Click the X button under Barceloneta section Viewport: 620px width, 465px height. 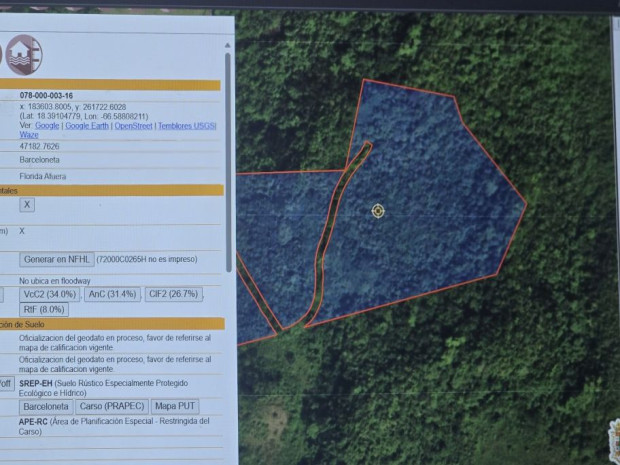pos(27,205)
